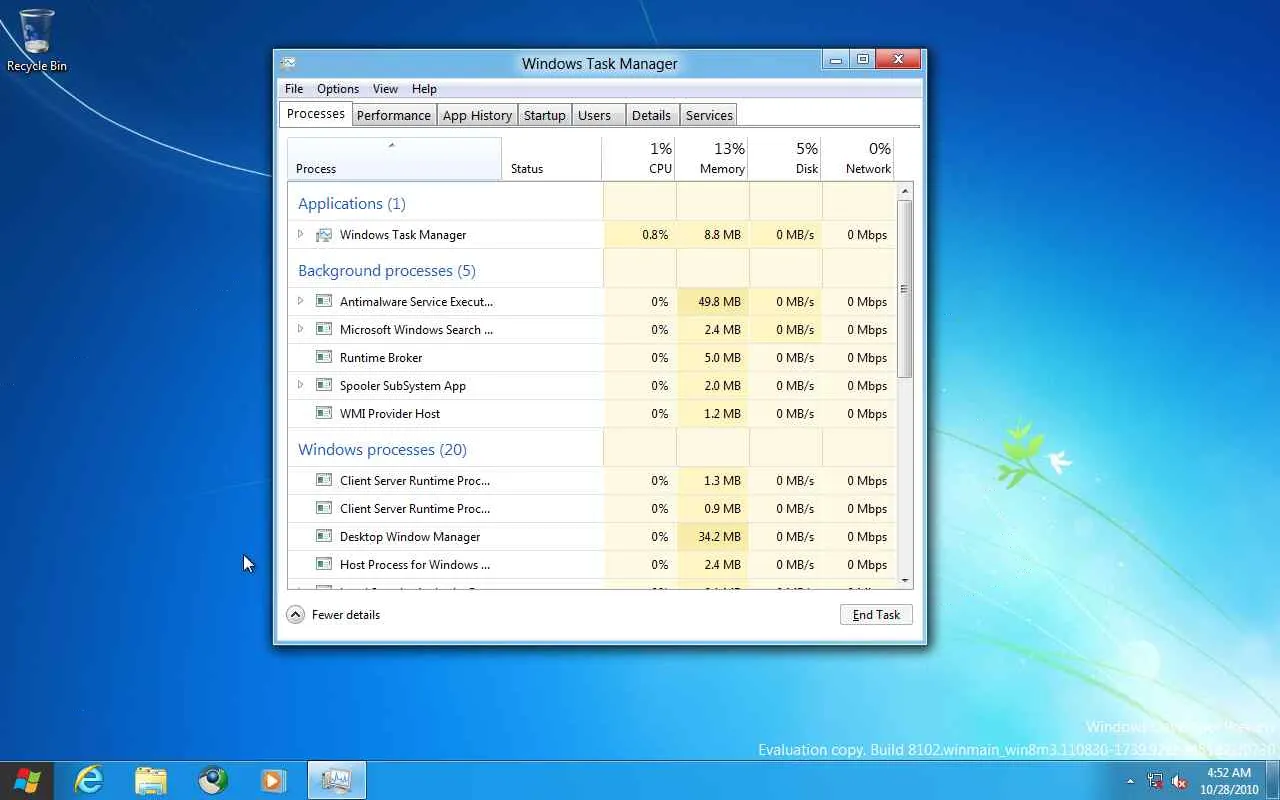Screen dimensions: 1280x800
Task: Sort processes by Disk column
Action: tap(785, 159)
